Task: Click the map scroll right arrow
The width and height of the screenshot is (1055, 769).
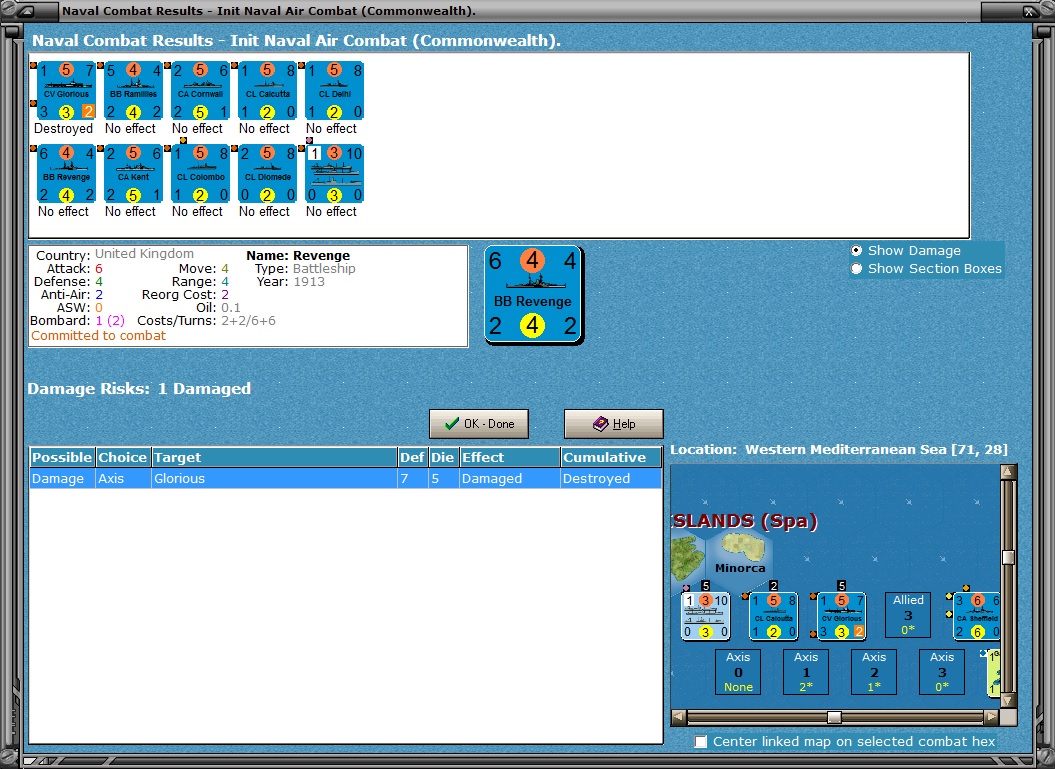Action: click(991, 717)
